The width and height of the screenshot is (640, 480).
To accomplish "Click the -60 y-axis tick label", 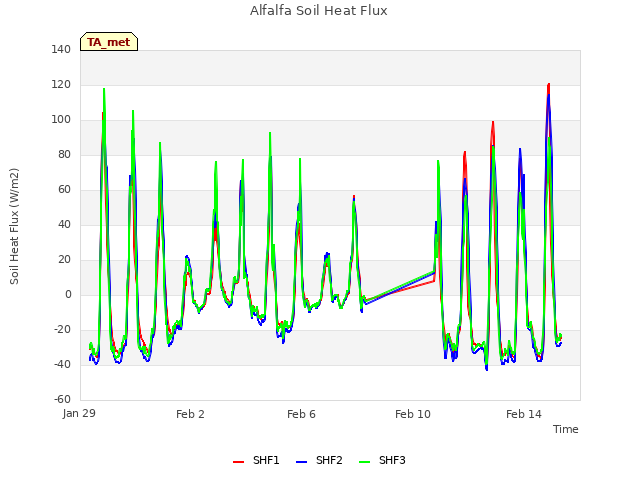I will pos(62,399).
